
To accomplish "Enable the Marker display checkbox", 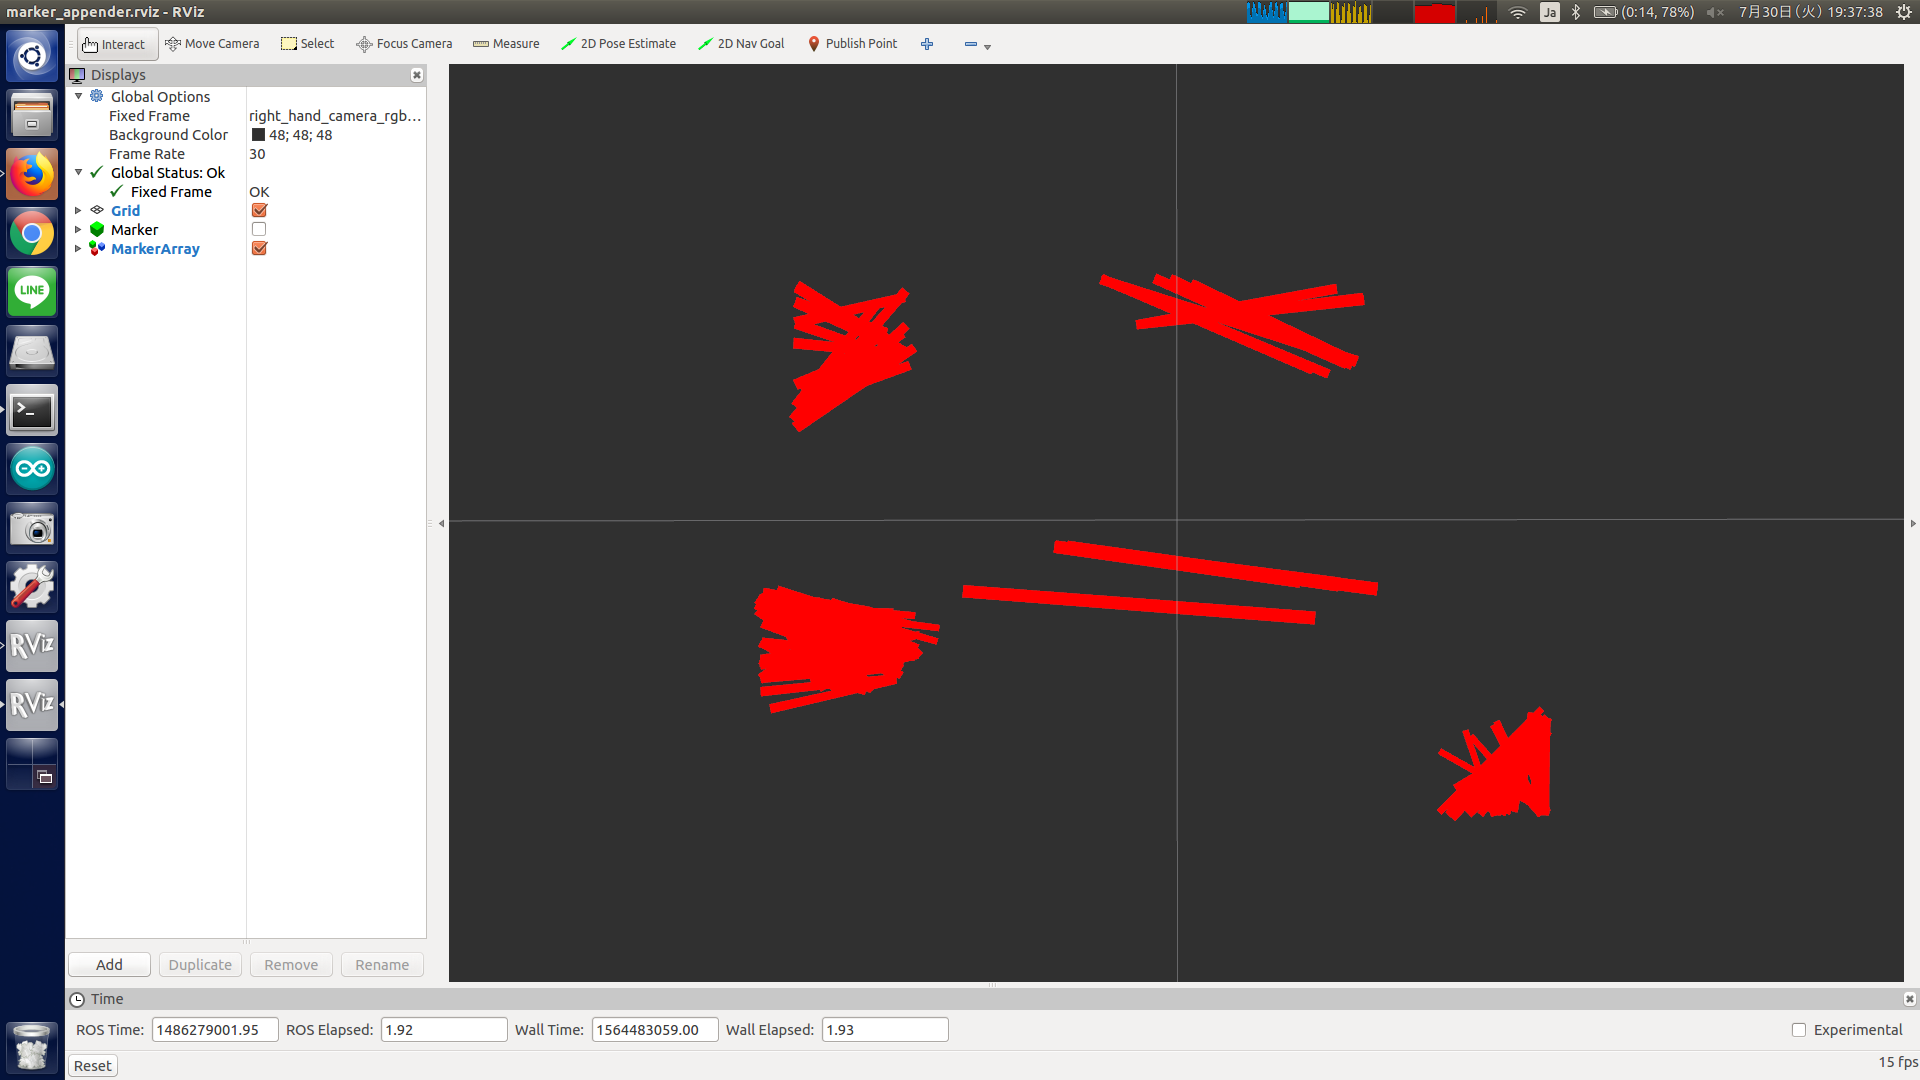I will pyautogui.click(x=259, y=229).
